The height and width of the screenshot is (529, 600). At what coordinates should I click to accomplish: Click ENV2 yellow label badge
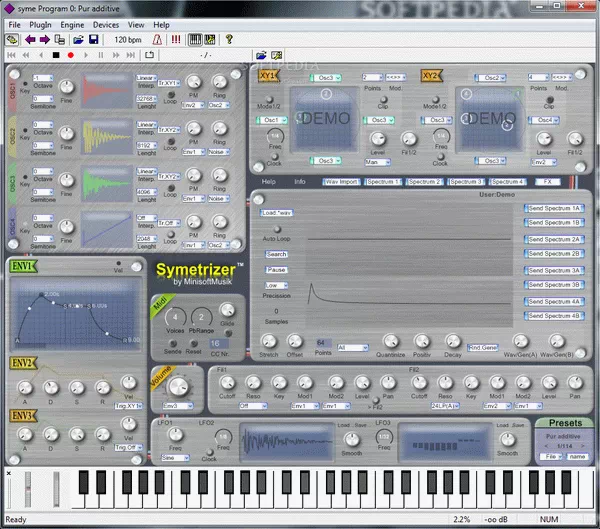click(23, 362)
